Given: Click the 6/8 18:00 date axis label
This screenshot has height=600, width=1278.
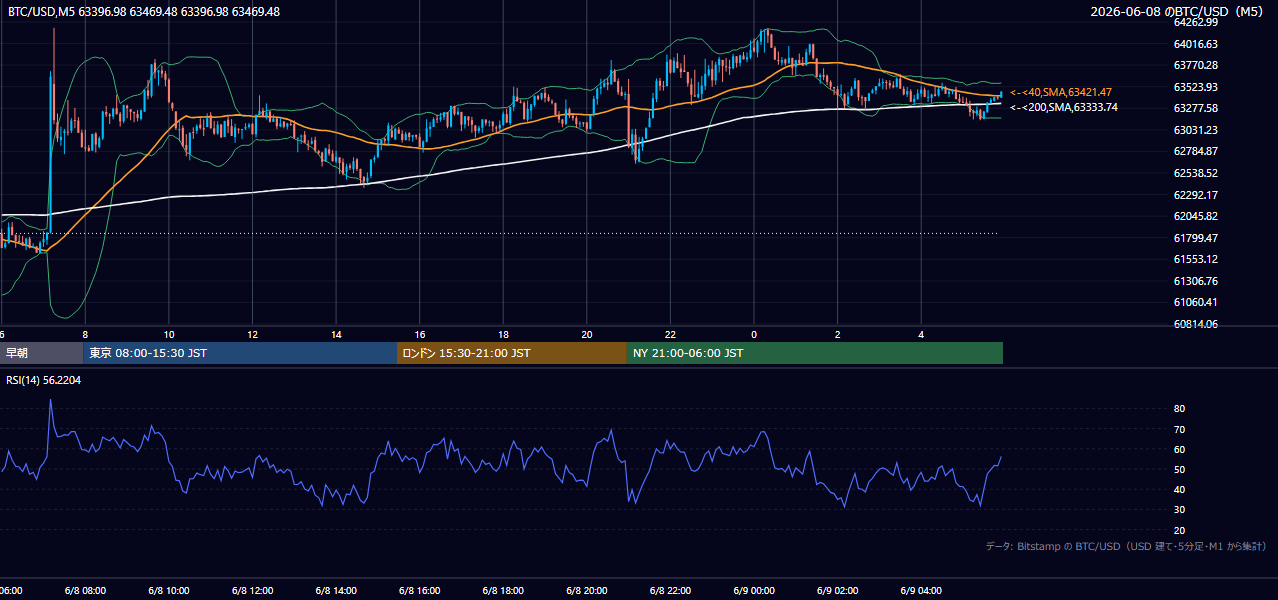Looking at the screenshot, I should pyautogui.click(x=504, y=591).
